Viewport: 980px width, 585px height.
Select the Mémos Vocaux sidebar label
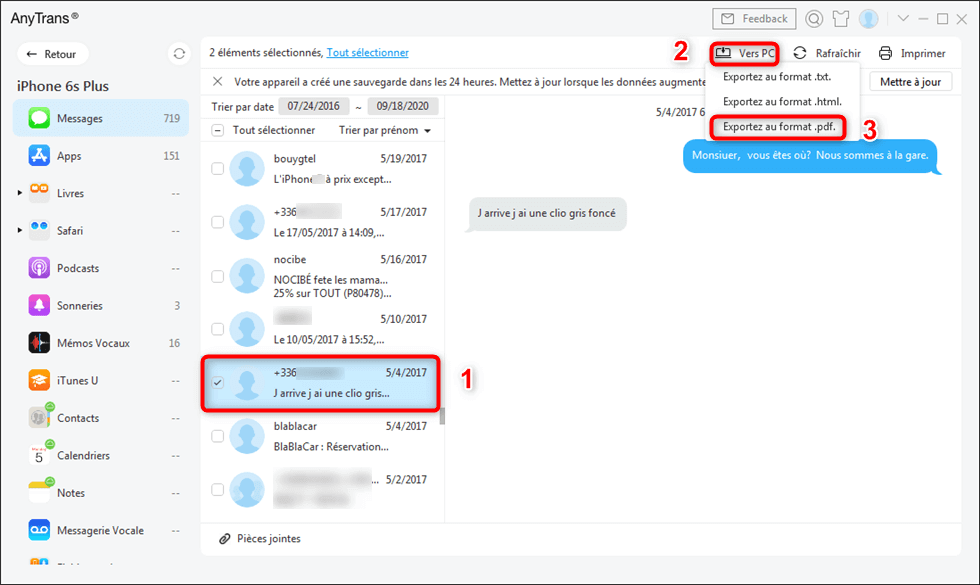[x=94, y=343]
